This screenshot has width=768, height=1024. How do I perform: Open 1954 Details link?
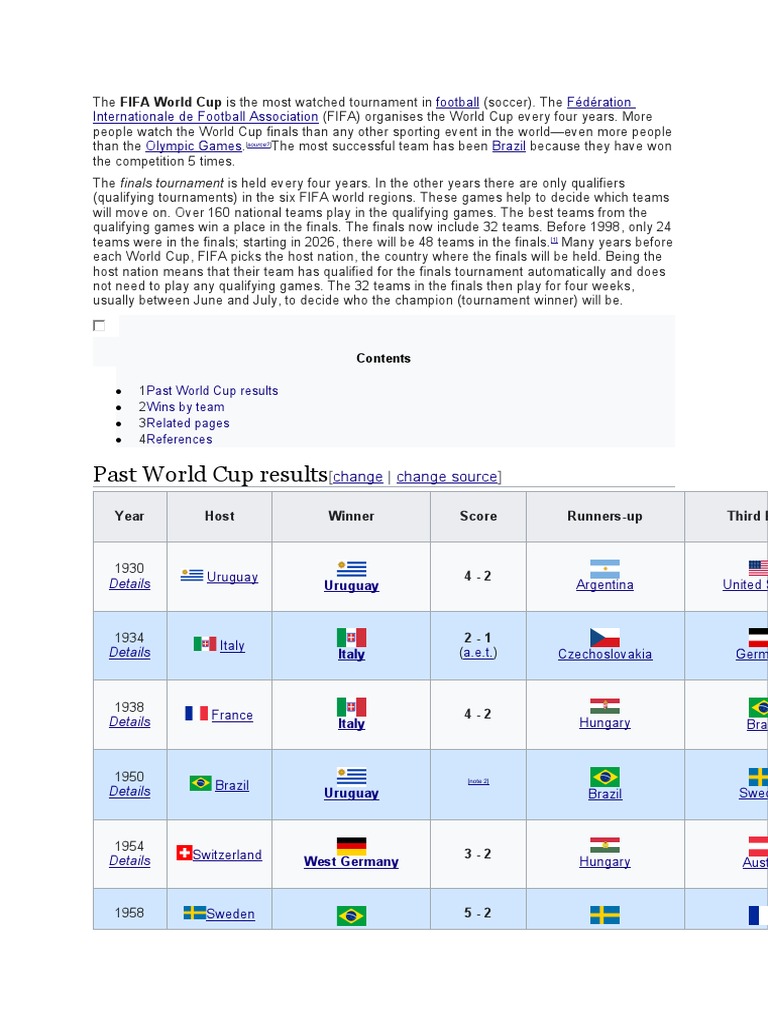tap(130, 861)
